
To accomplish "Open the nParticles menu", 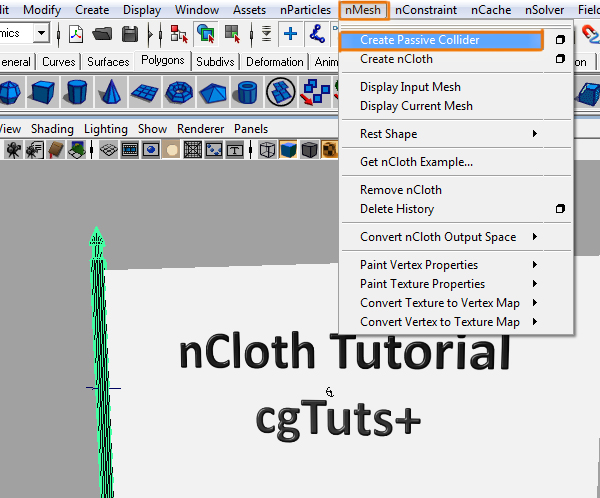I will coord(305,10).
